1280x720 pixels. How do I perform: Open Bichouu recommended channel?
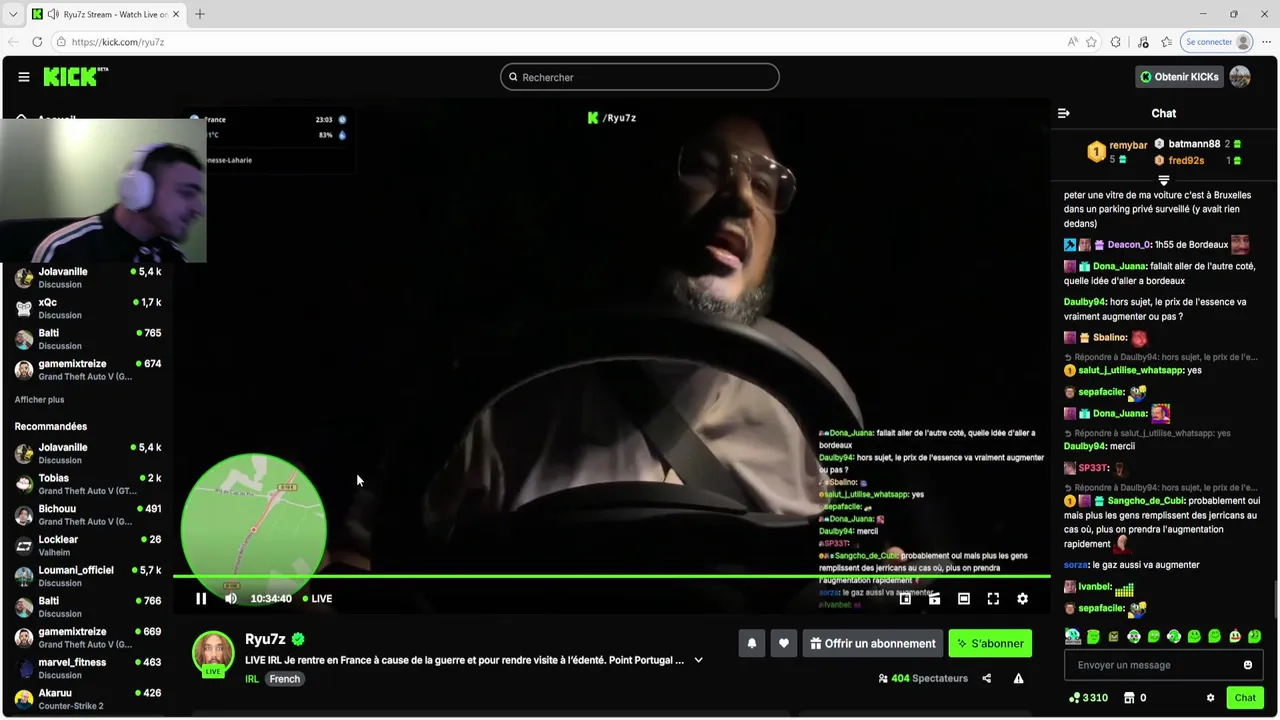click(x=88, y=515)
